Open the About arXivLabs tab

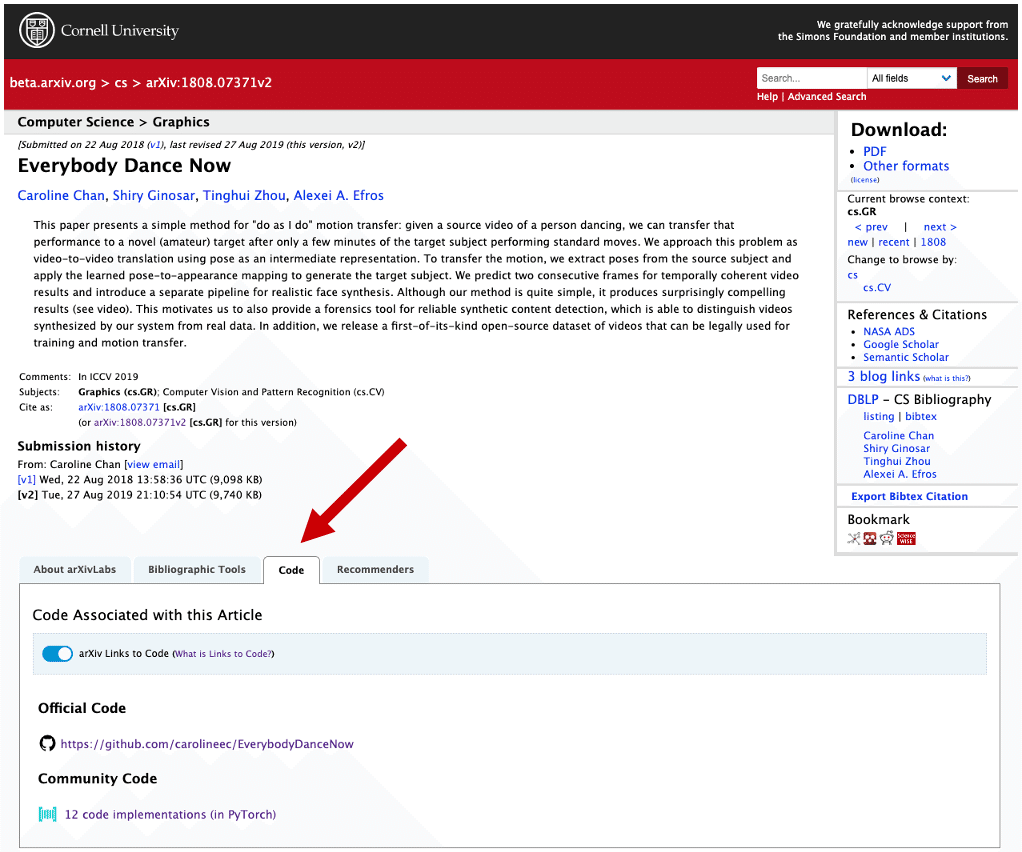74,569
